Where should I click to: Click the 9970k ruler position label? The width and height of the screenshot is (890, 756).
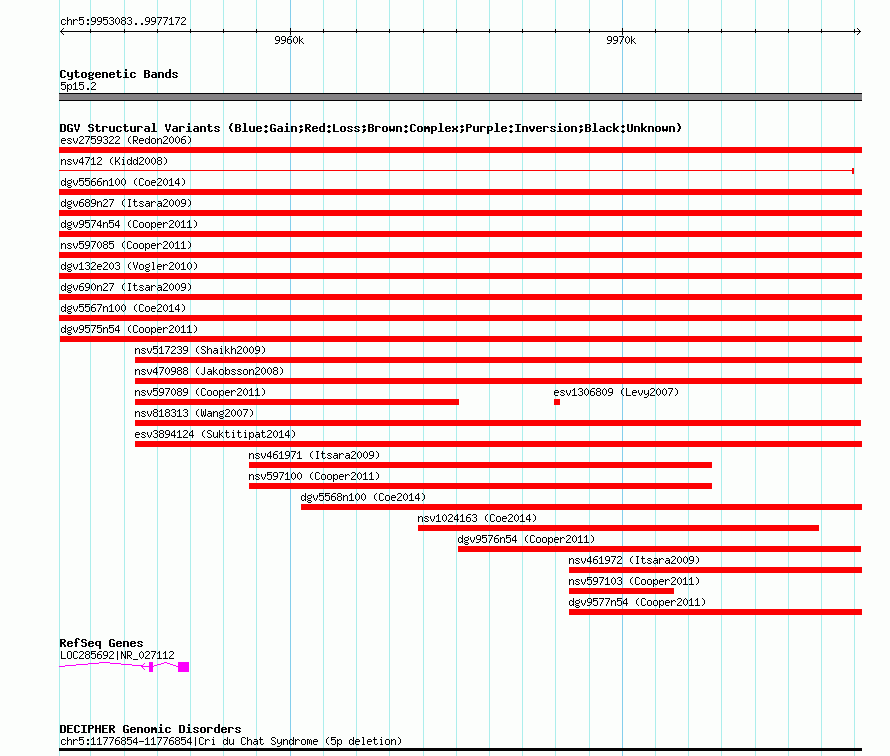coord(621,40)
